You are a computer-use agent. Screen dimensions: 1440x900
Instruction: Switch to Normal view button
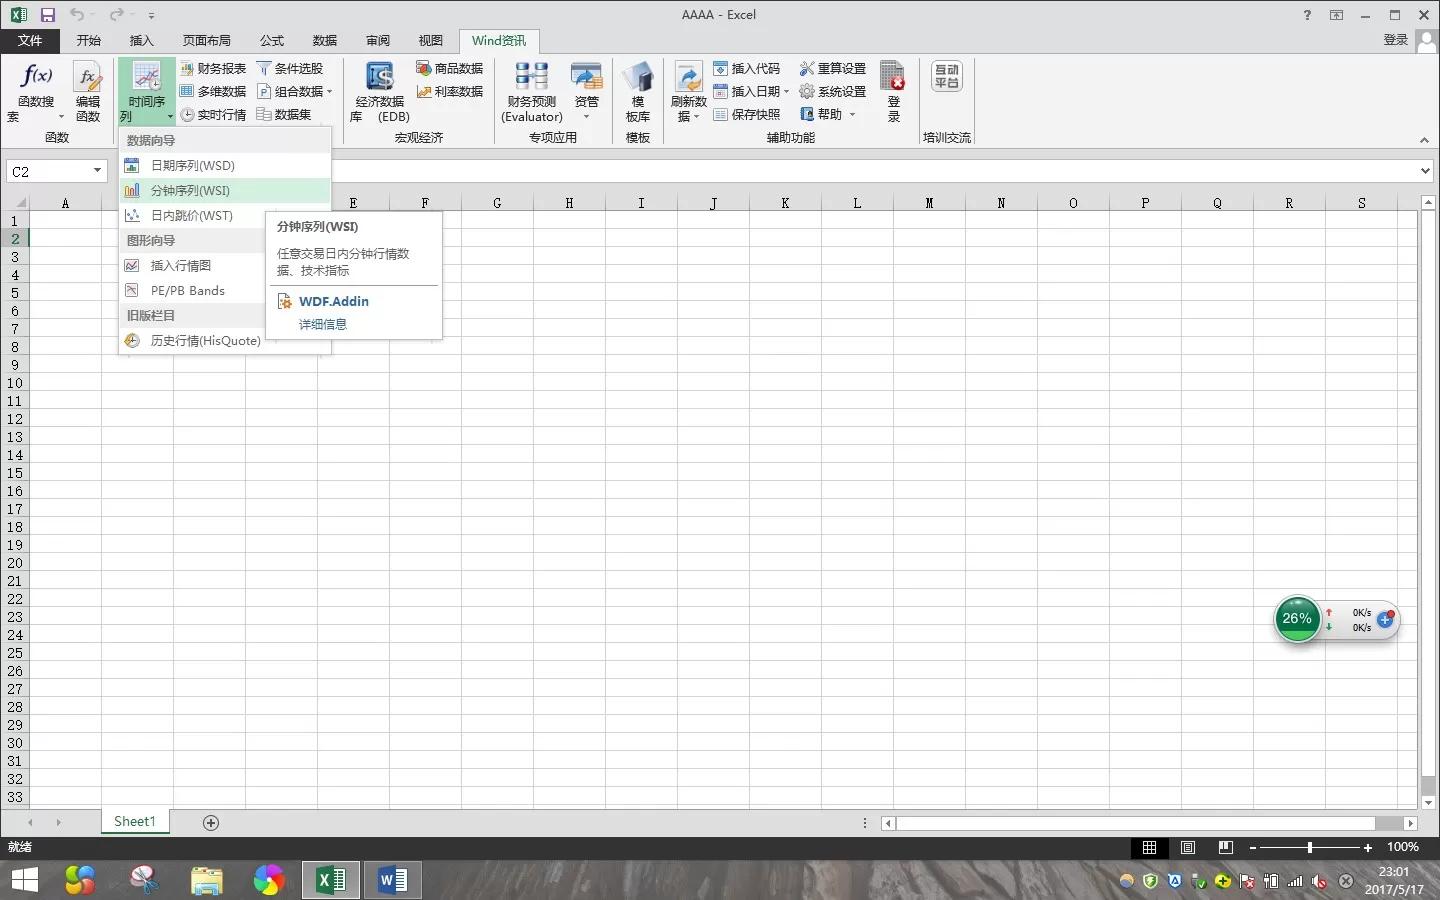coord(1149,847)
